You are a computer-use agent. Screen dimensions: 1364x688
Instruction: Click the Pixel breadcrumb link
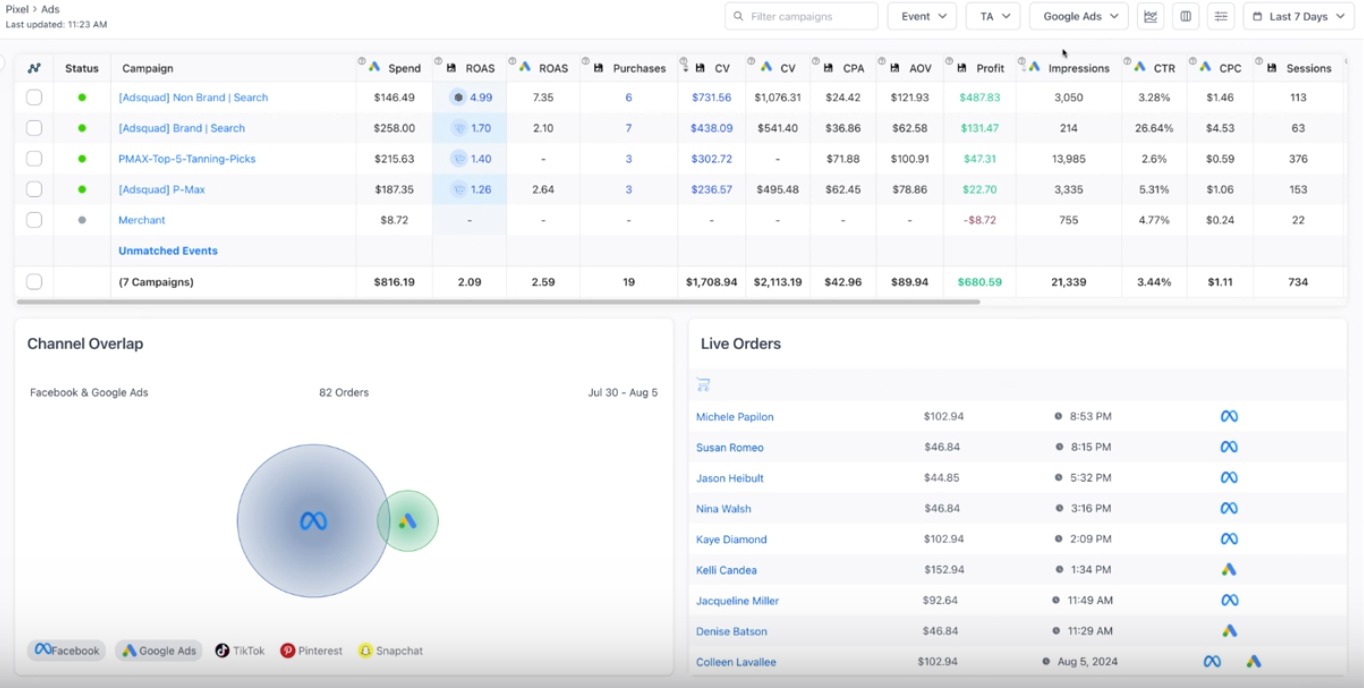(18, 9)
